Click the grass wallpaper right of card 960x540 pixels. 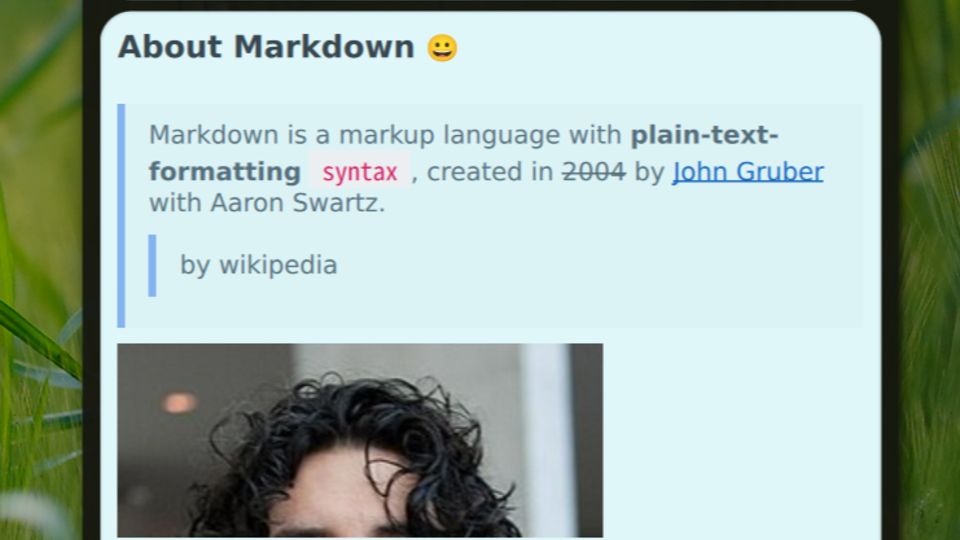pos(930,269)
